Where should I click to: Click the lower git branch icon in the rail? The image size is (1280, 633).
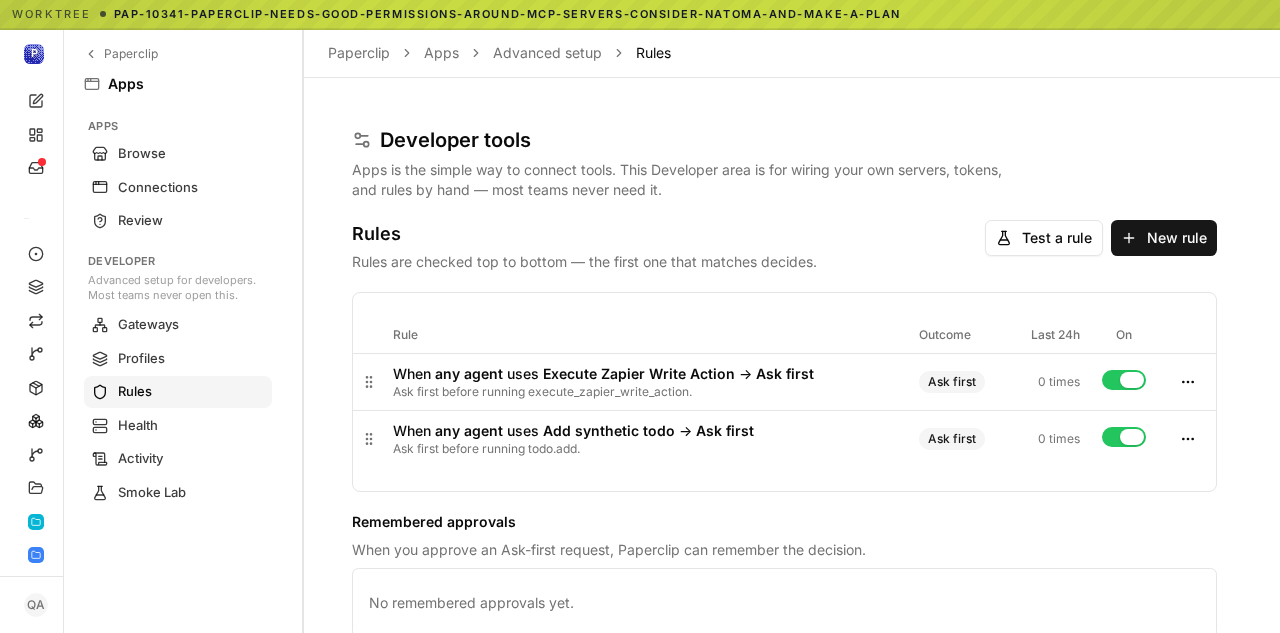[36, 455]
